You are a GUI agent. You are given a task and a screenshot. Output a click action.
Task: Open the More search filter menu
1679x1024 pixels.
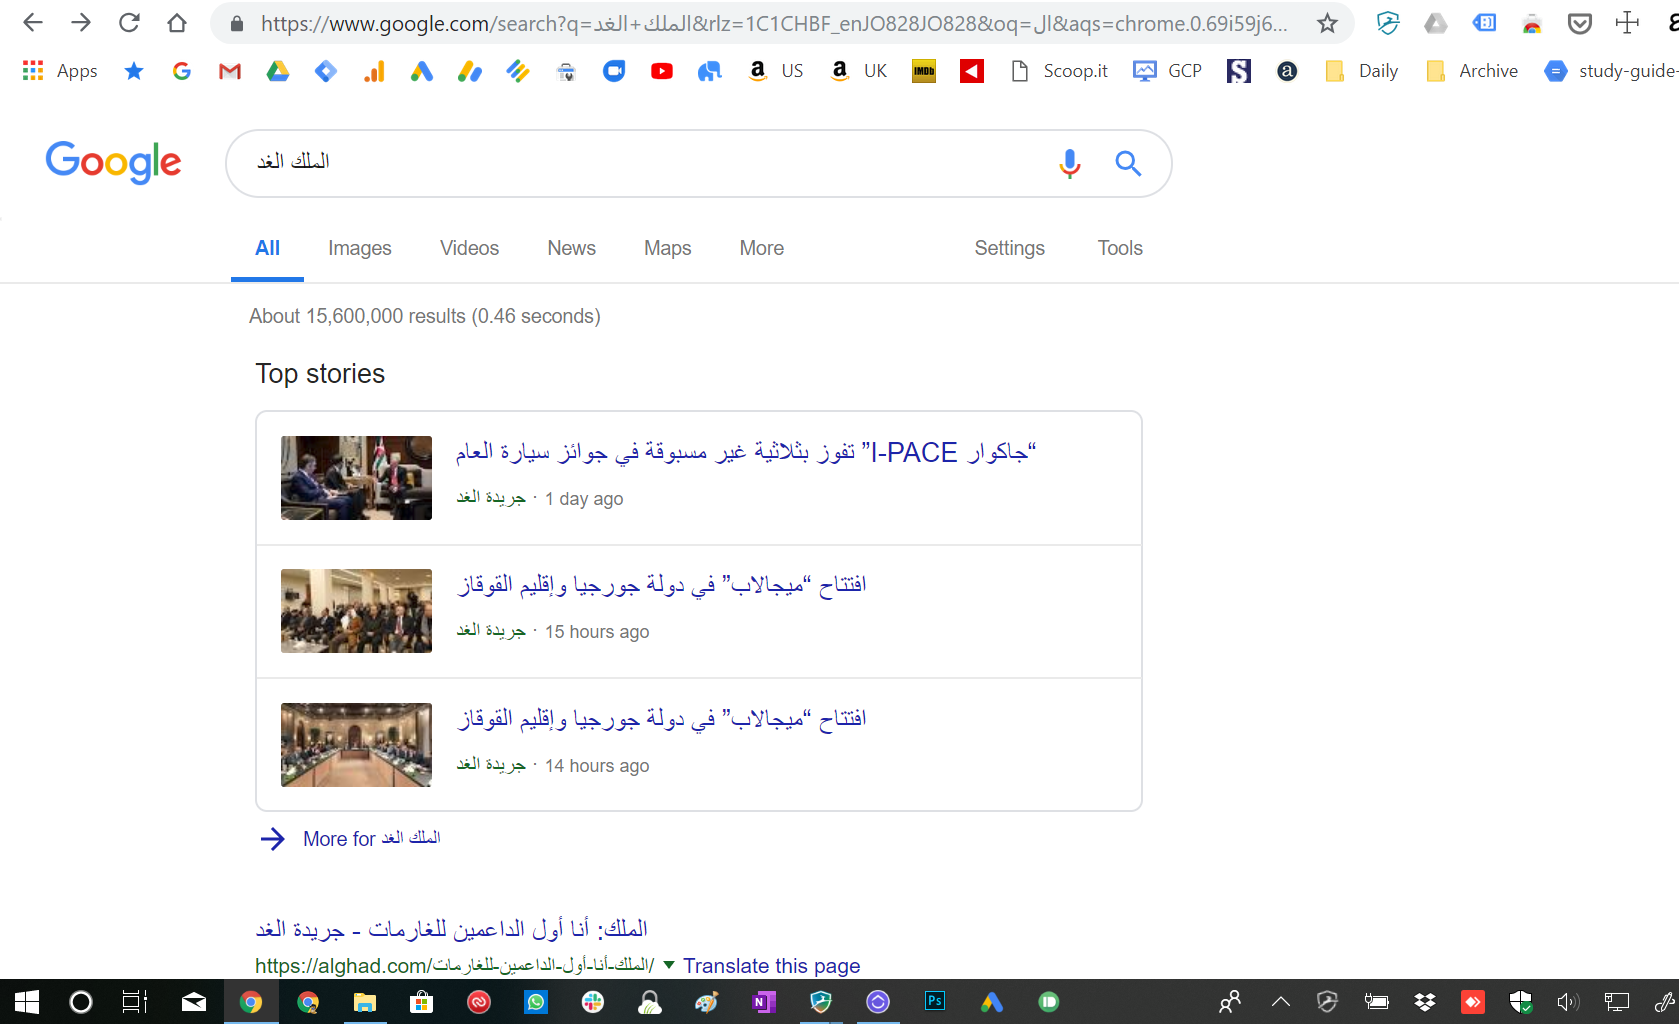[761, 248]
